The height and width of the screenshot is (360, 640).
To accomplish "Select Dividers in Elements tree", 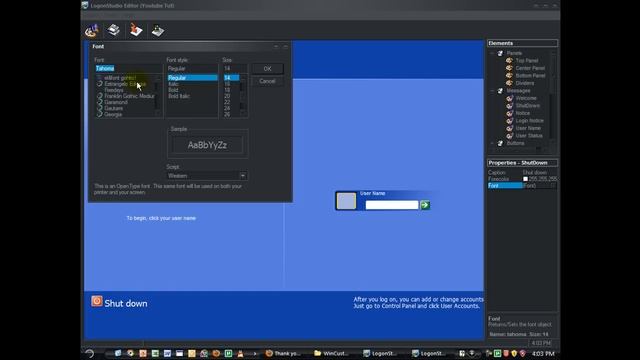I will 525,83.
